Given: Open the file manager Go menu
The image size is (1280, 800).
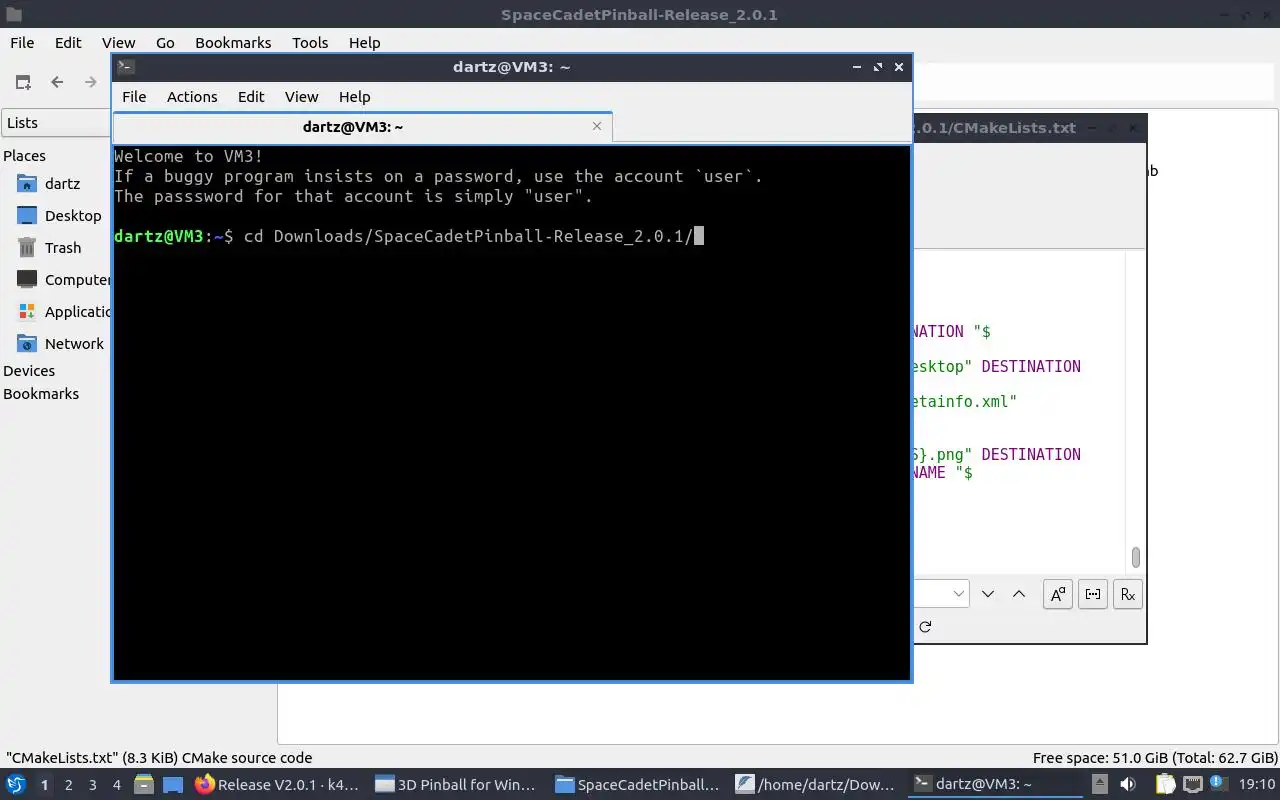Looking at the screenshot, I should [x=165, y=43].
